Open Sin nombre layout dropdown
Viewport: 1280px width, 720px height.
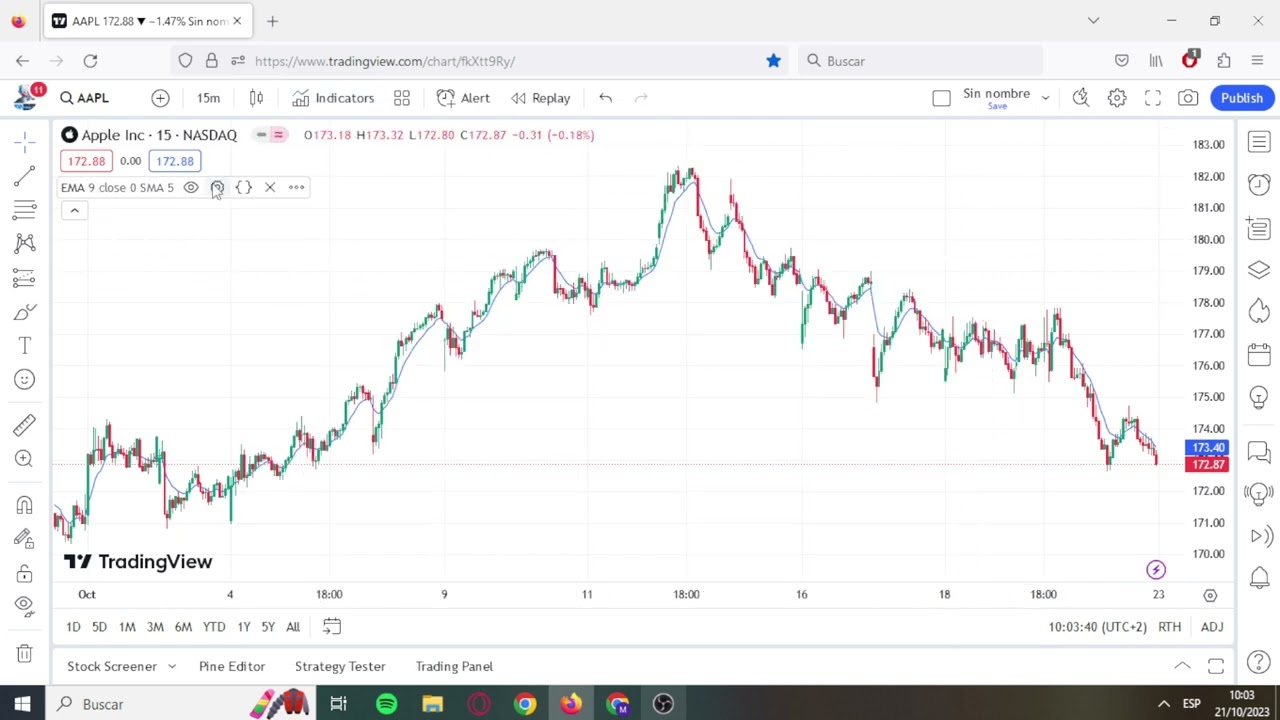coord(1045,98)
